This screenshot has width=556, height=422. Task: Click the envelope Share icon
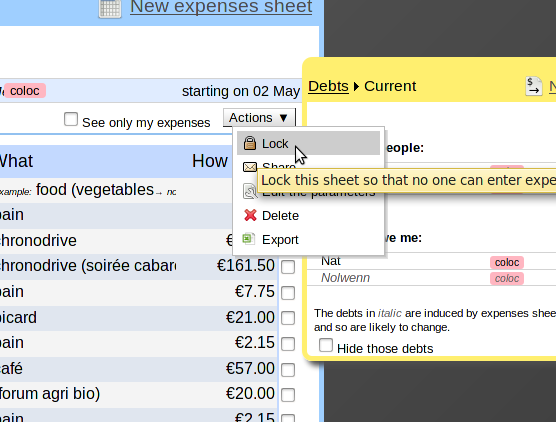click(250, 167)
